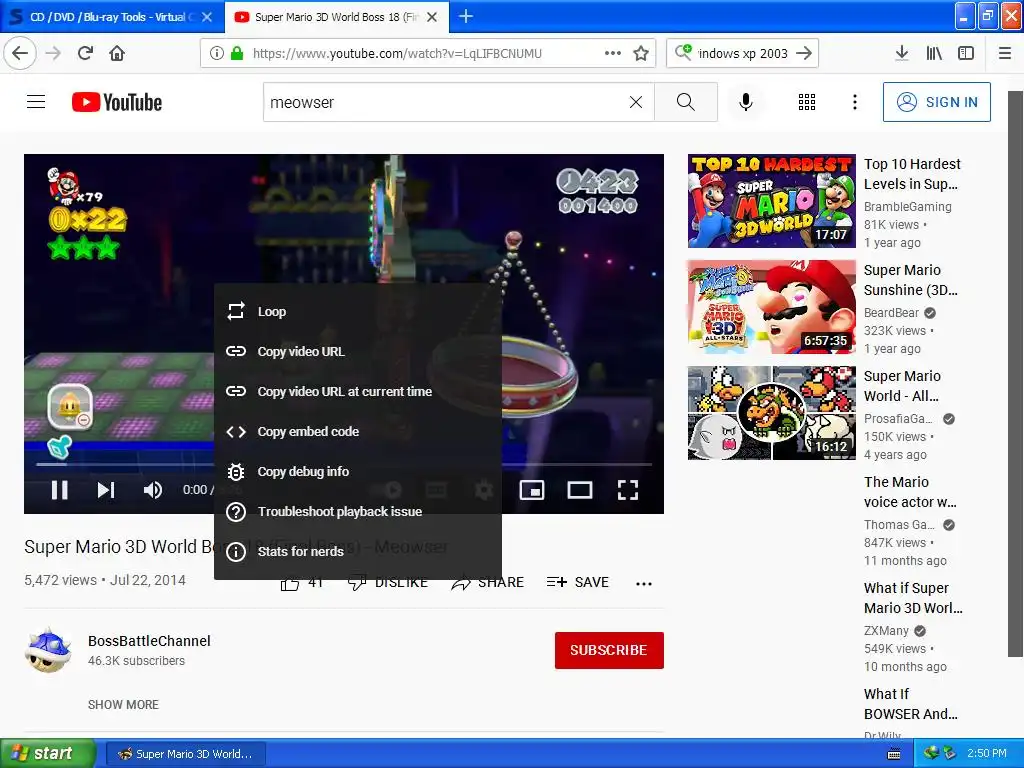The width and height of the screenshot is (1024, 768).
Task: Mute the video volume
Action: pyautogui.click(x=152, y=490)
